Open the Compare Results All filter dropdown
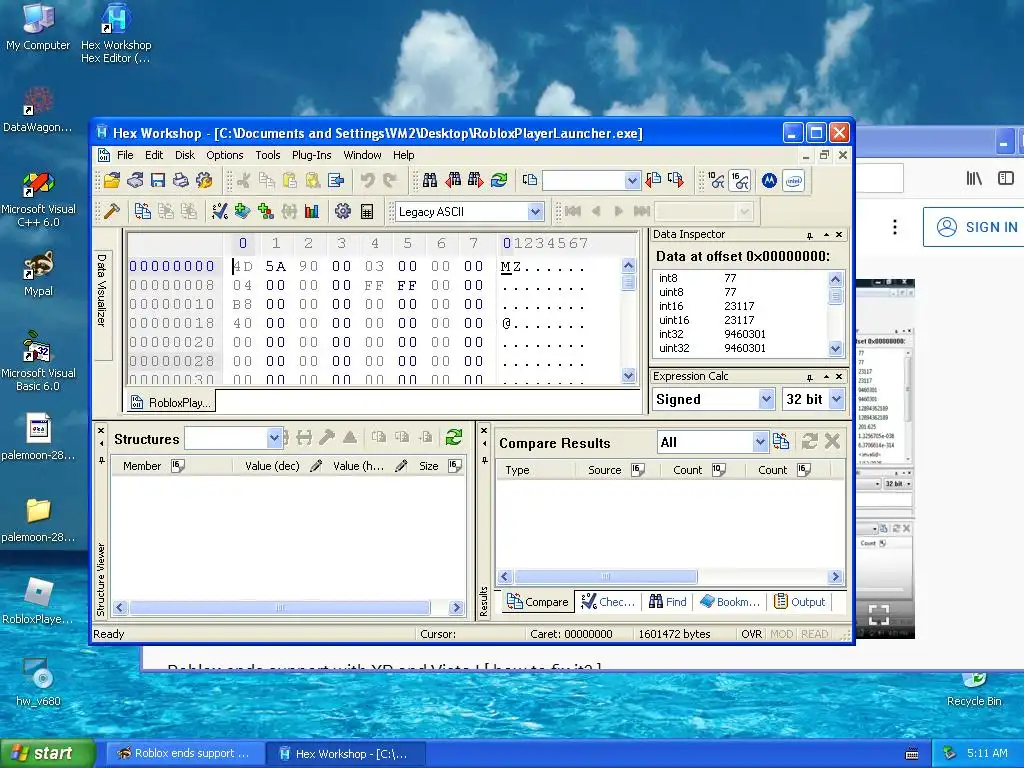The height and width of the screenshot is (768, 1024). [760, 442]
